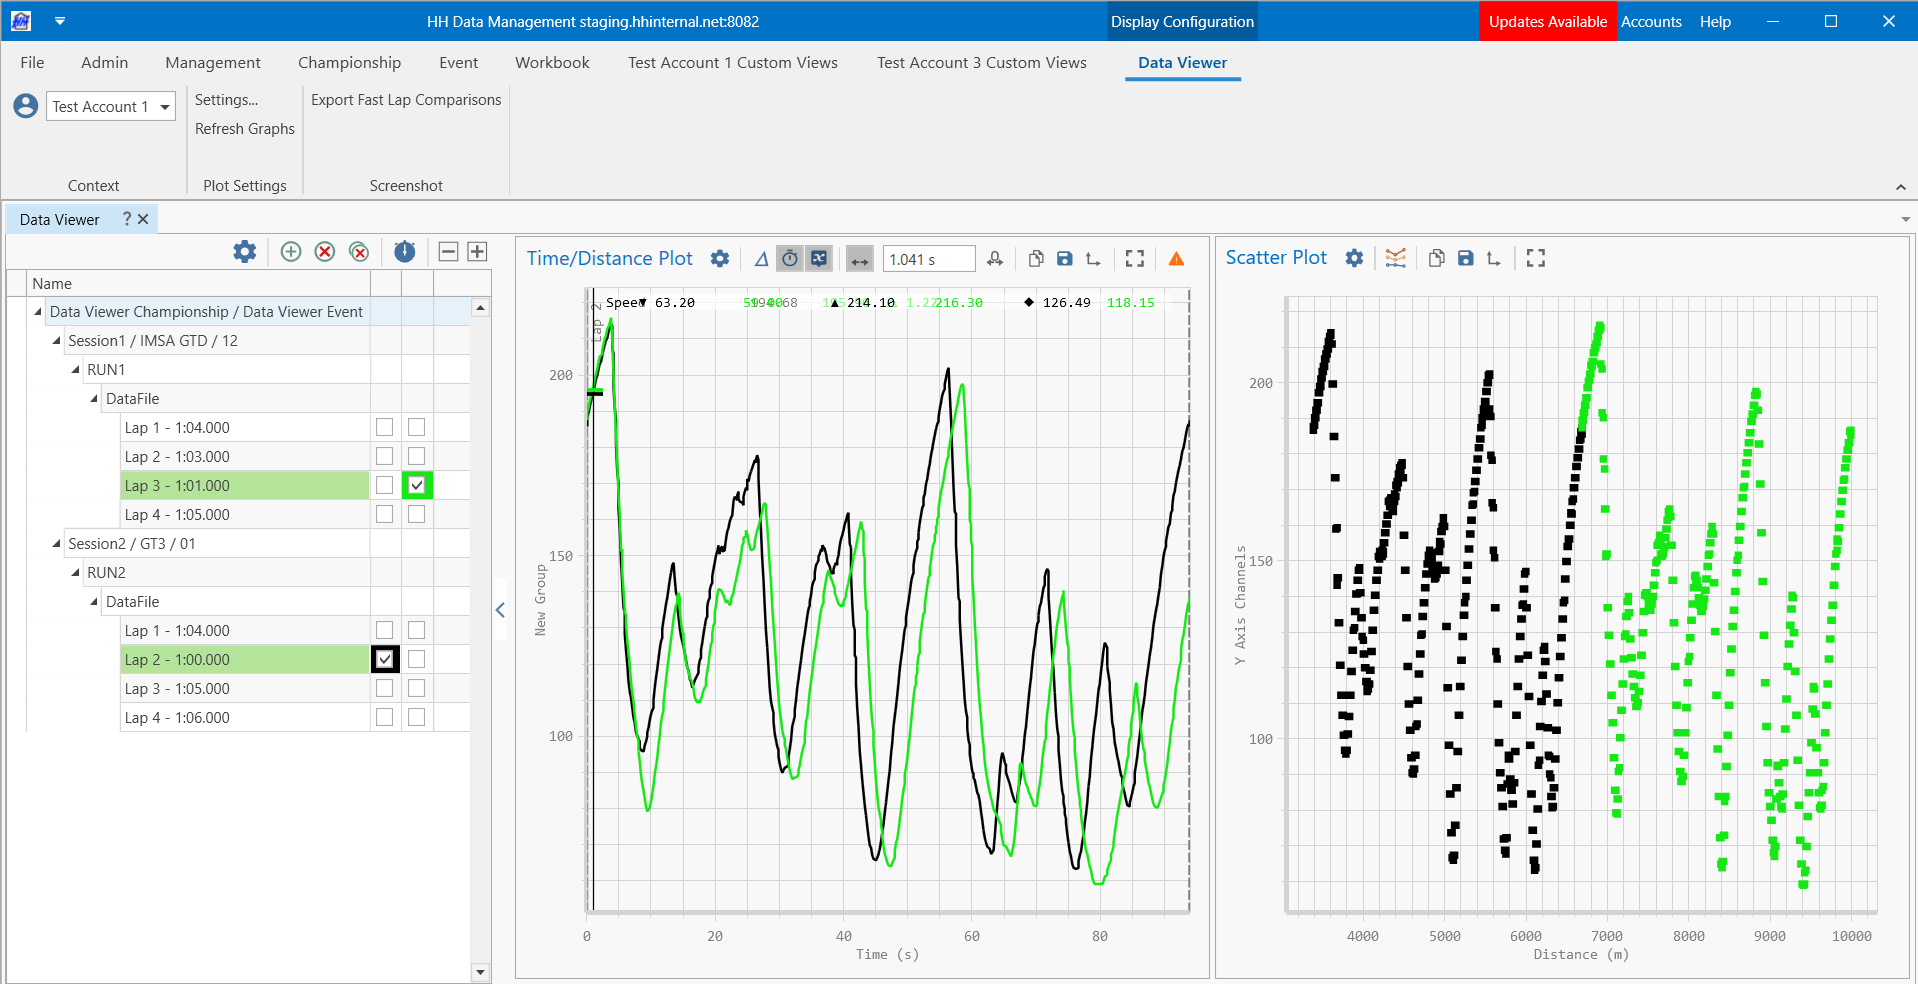Screen dimensions: 1918x984
Task: Click the Refresh Graphs button
Action: click(x=245, y=129)
